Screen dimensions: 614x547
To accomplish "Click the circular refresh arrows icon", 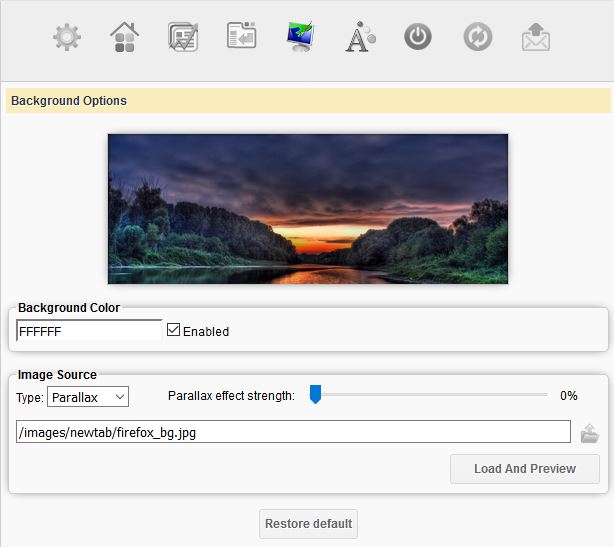I will 477,38.
